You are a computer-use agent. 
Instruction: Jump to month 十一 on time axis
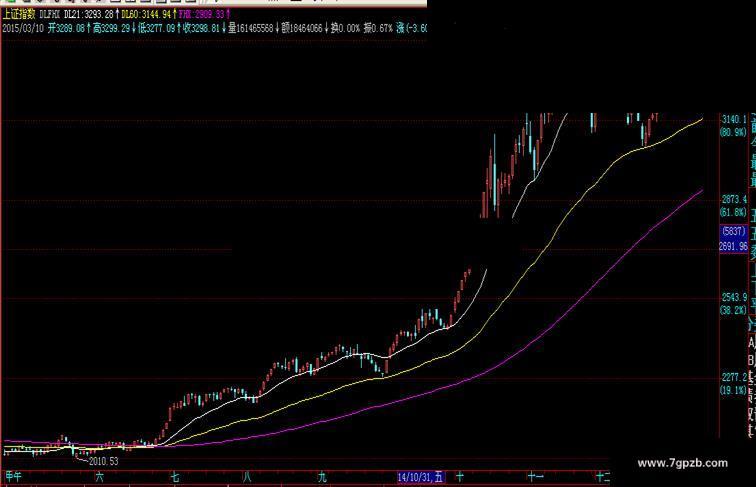pos(536,477)
